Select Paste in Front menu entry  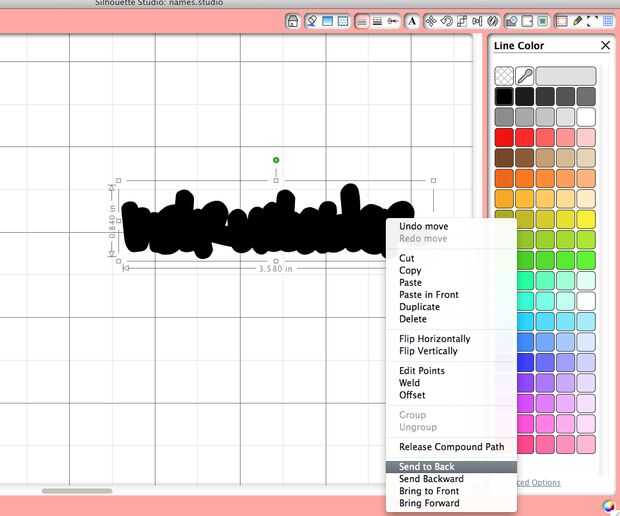click(429, 295)
